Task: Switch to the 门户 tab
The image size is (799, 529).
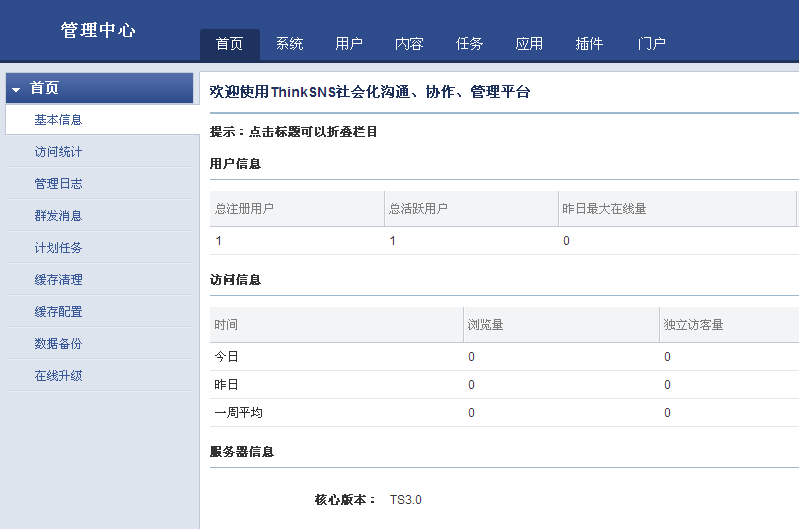Action: coord(651,44)
